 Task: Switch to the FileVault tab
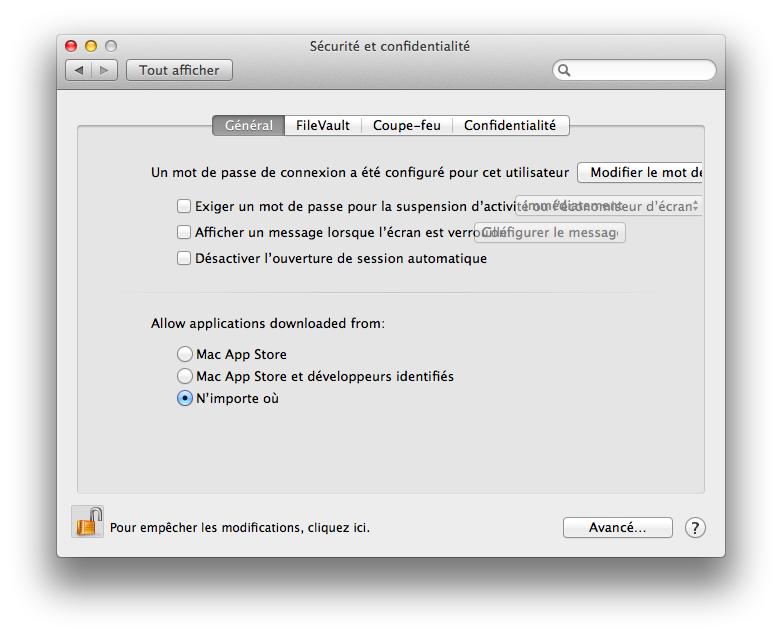(322, 125)
